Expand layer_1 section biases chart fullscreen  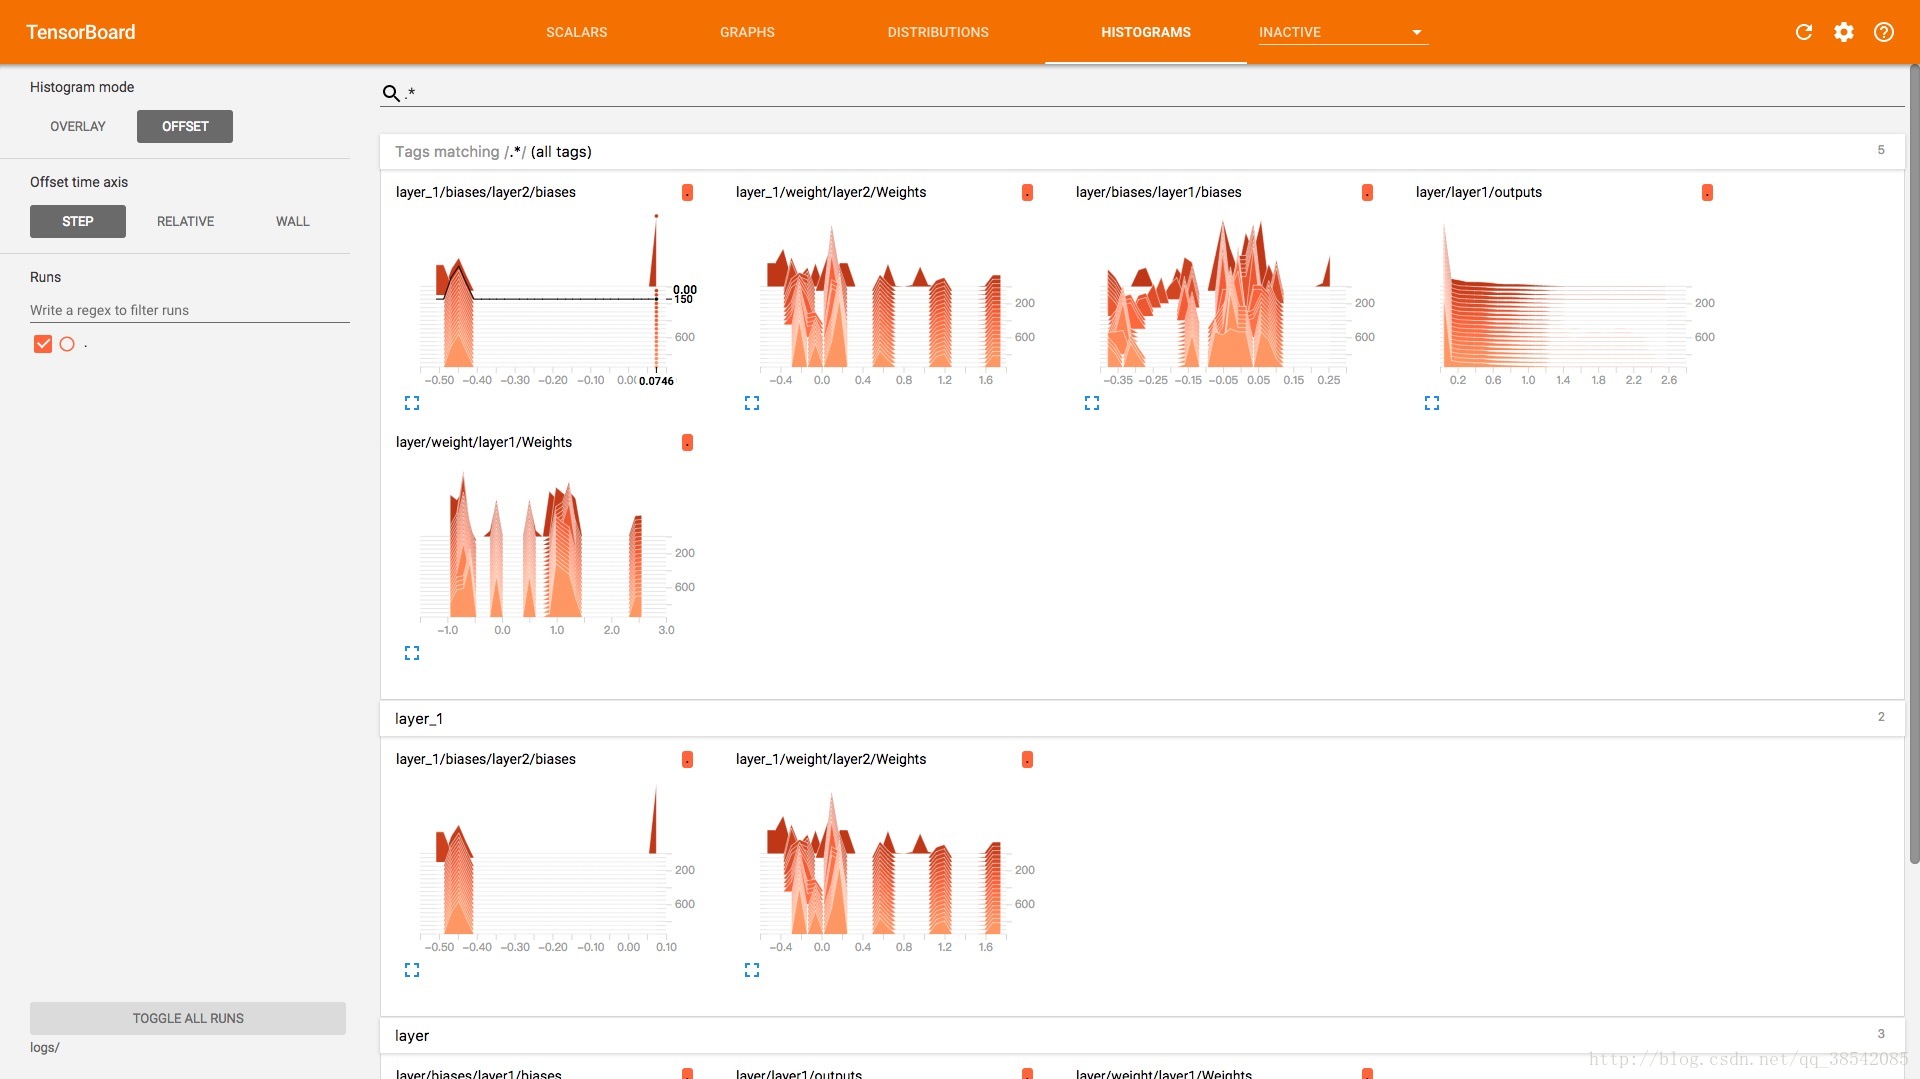[x=412, y=970]
